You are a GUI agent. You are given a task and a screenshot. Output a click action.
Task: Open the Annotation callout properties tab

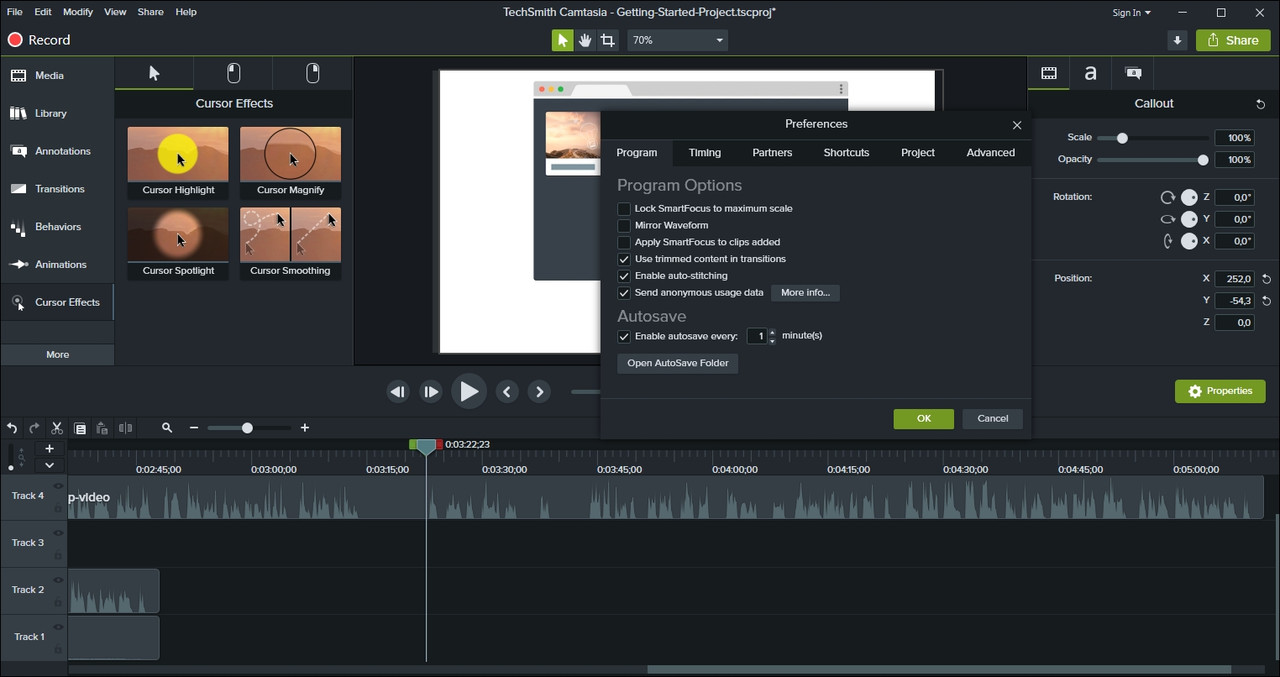point(1133,73)
